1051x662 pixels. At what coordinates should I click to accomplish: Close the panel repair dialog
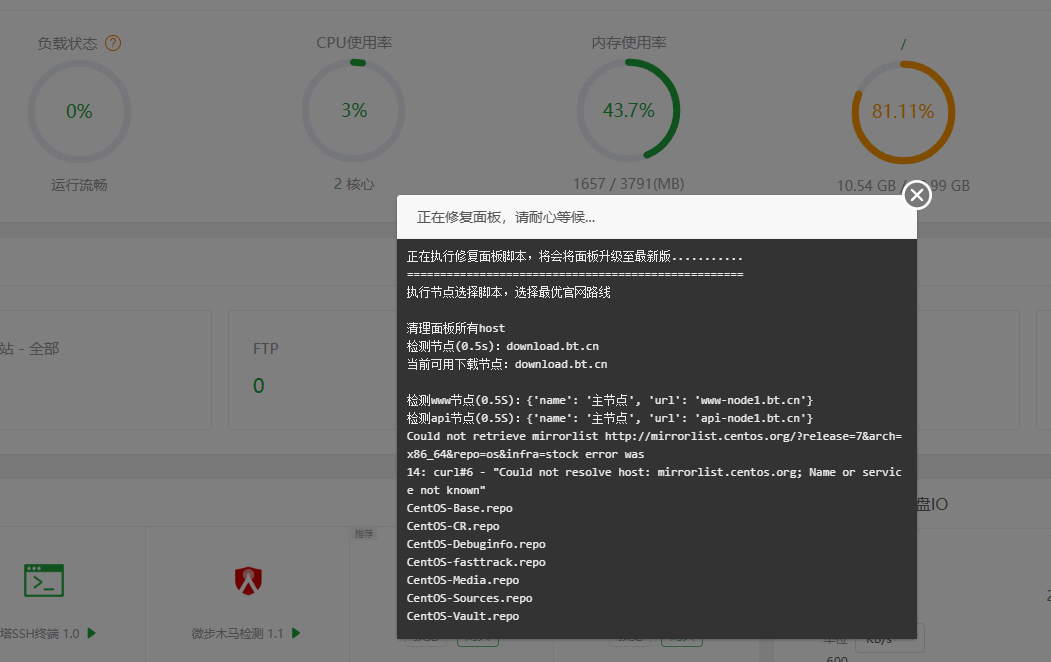click(917, 195)
